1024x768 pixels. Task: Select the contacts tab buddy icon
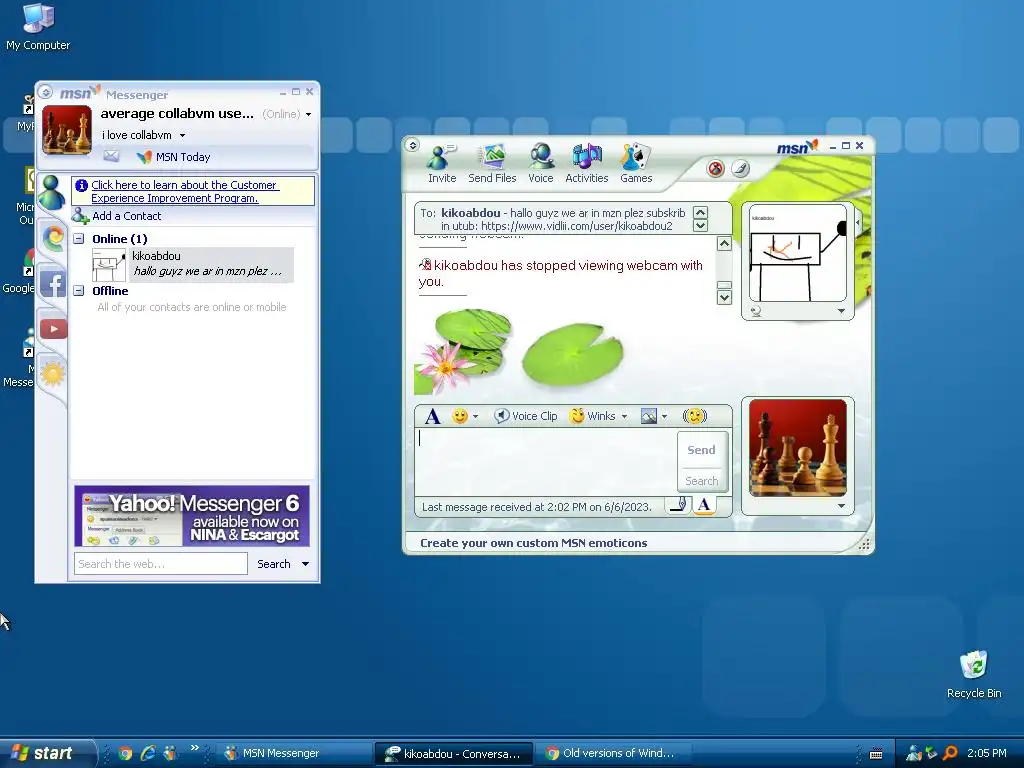coord(52,193)
